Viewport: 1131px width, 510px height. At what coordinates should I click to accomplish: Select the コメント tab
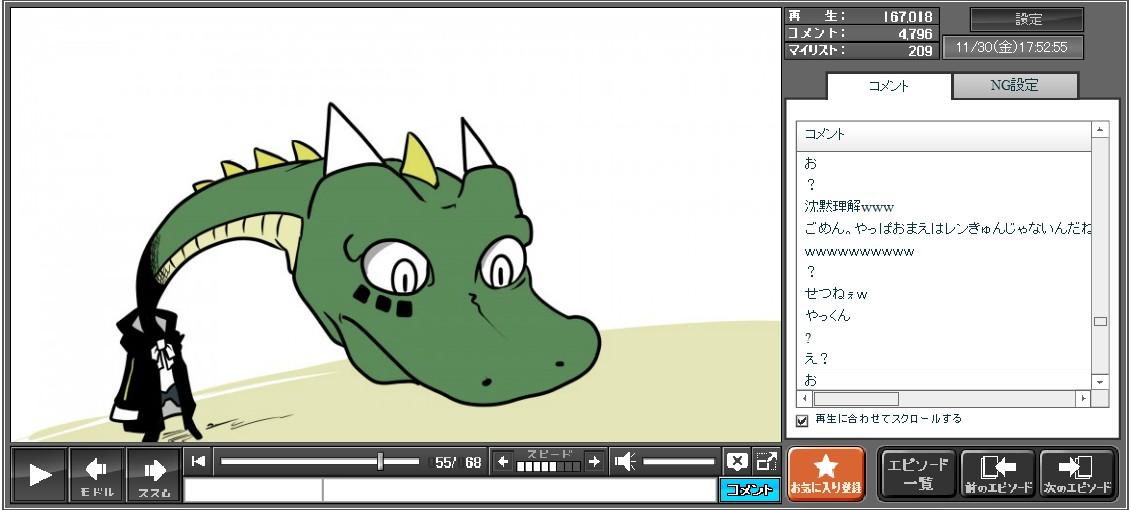point(889,86)
